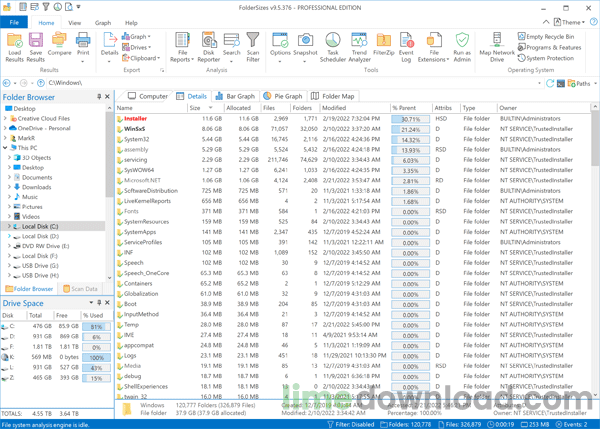The height and width of the screenshot is (429, 600).
Task: Open the FilterZip tool
Action: (383, 46)
